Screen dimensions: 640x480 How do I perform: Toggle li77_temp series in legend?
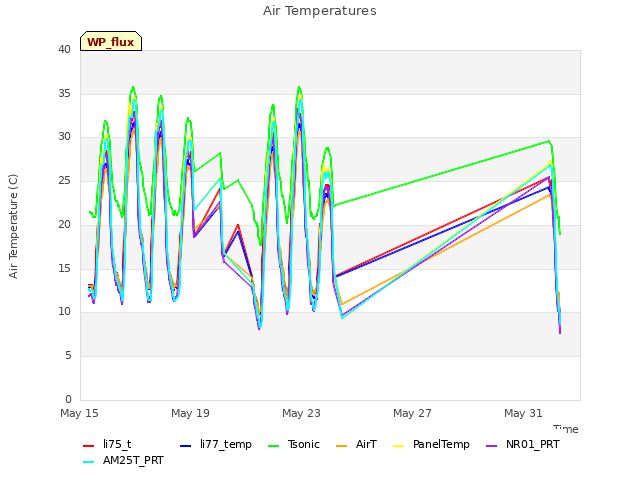click(x=216, y=444)
